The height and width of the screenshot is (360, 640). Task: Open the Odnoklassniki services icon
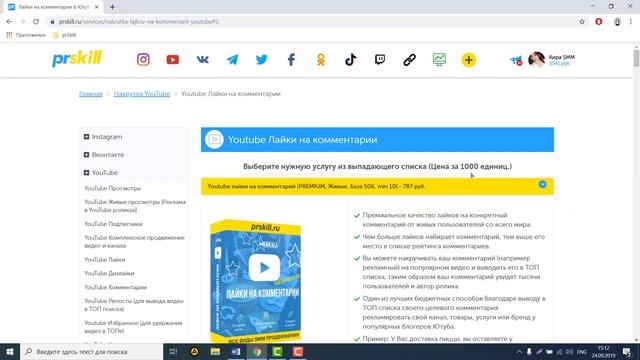click(321, 60)
